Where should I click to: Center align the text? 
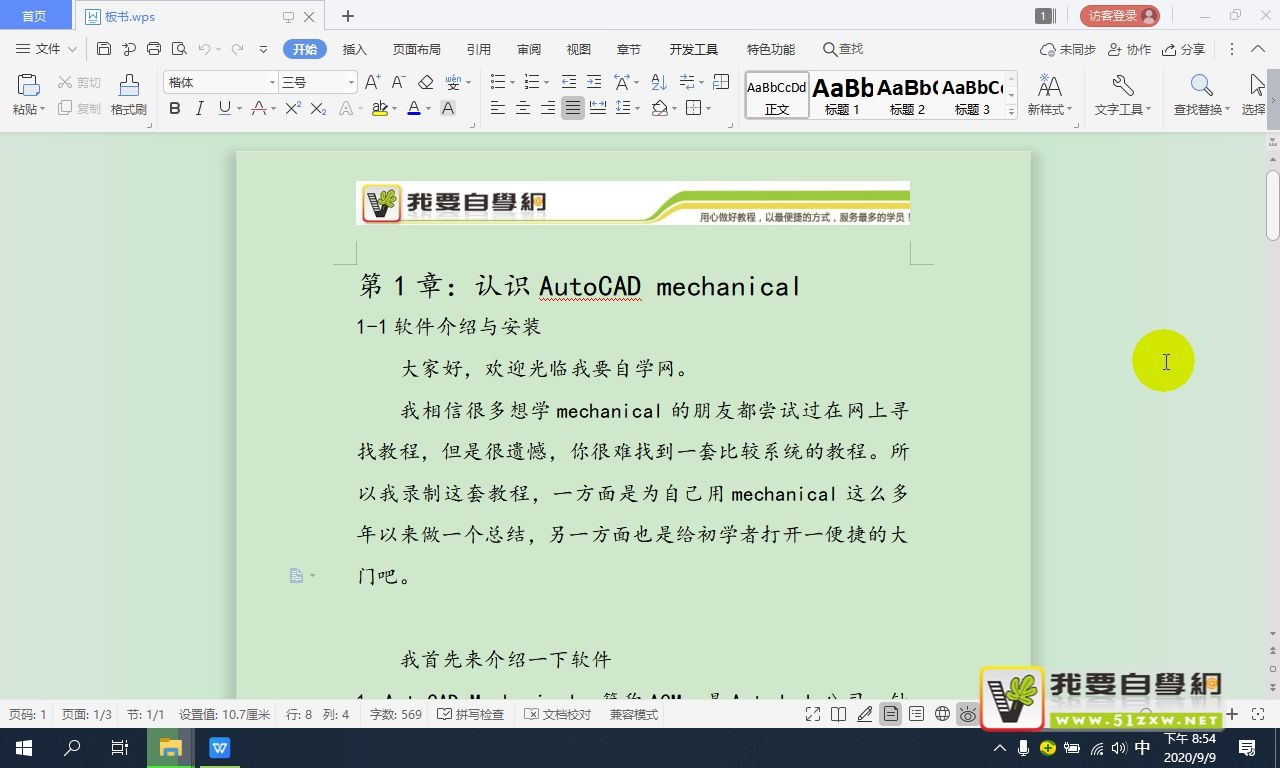pos(523,108)
